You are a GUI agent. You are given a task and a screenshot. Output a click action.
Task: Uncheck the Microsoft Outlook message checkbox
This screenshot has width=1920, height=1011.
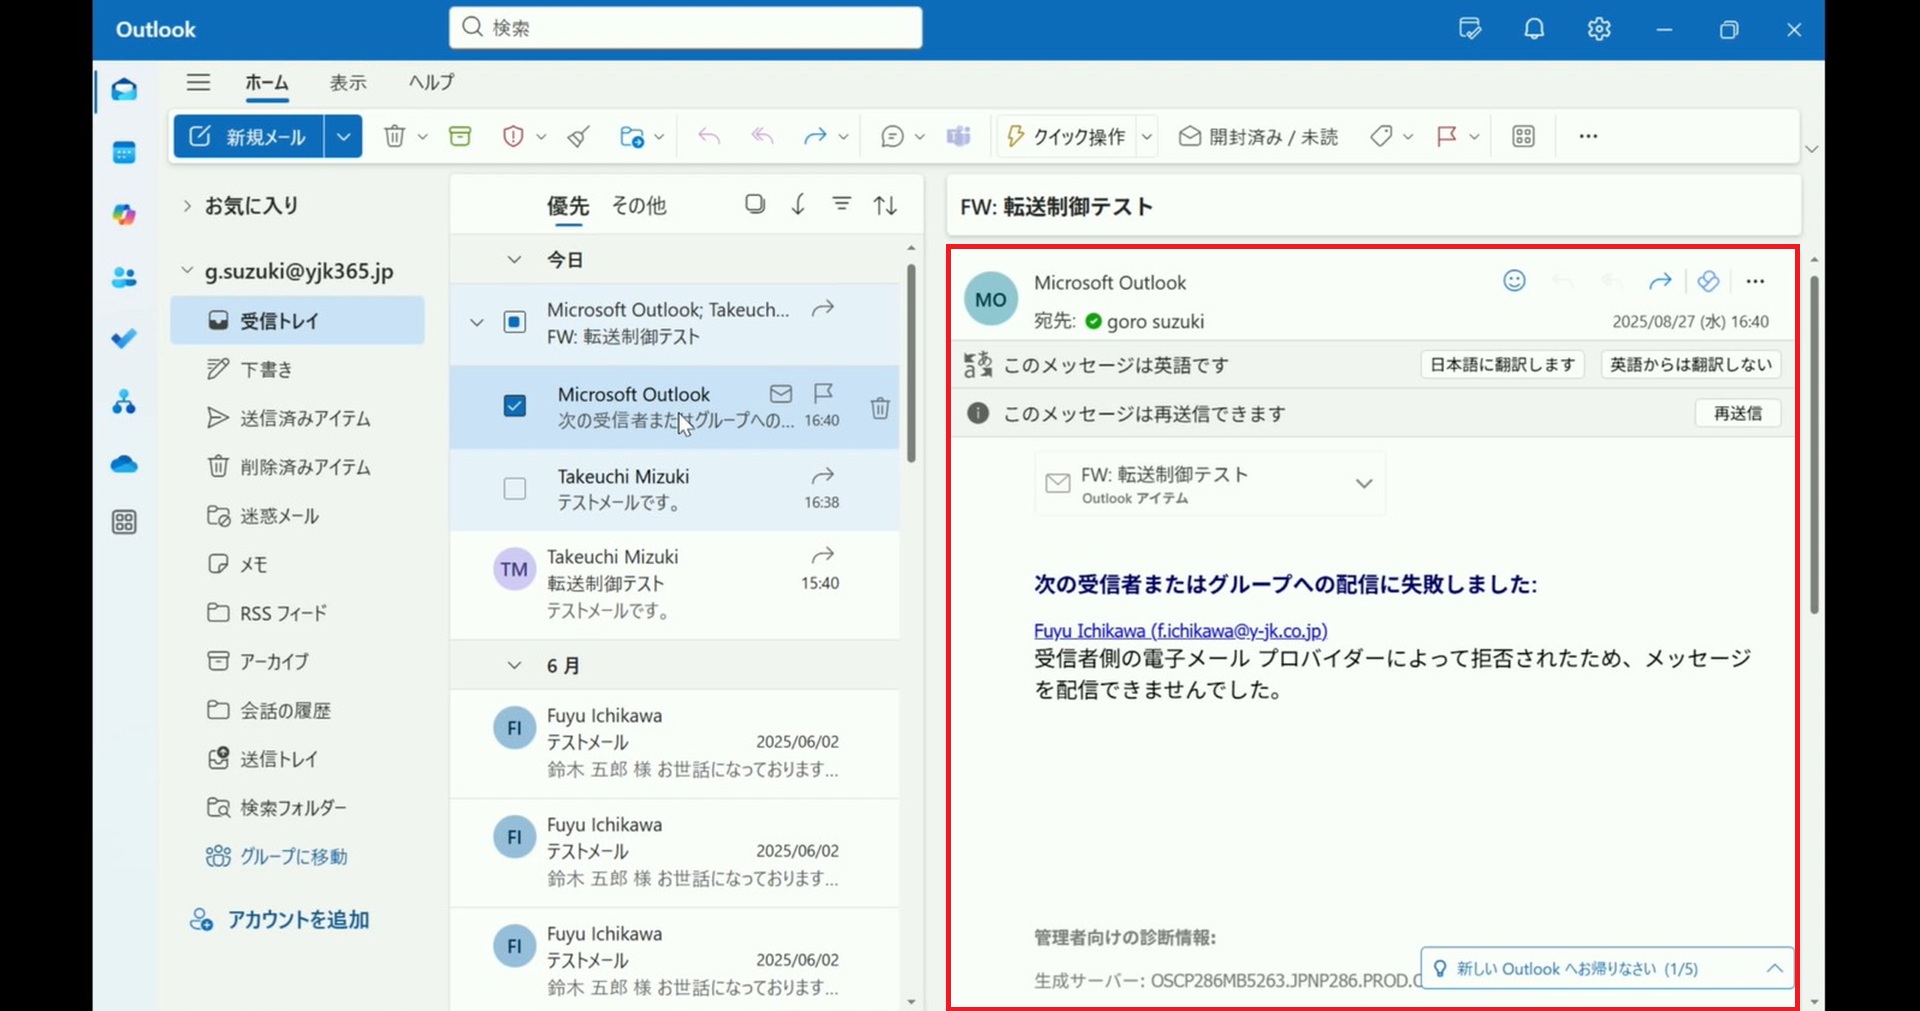point(515,406)
